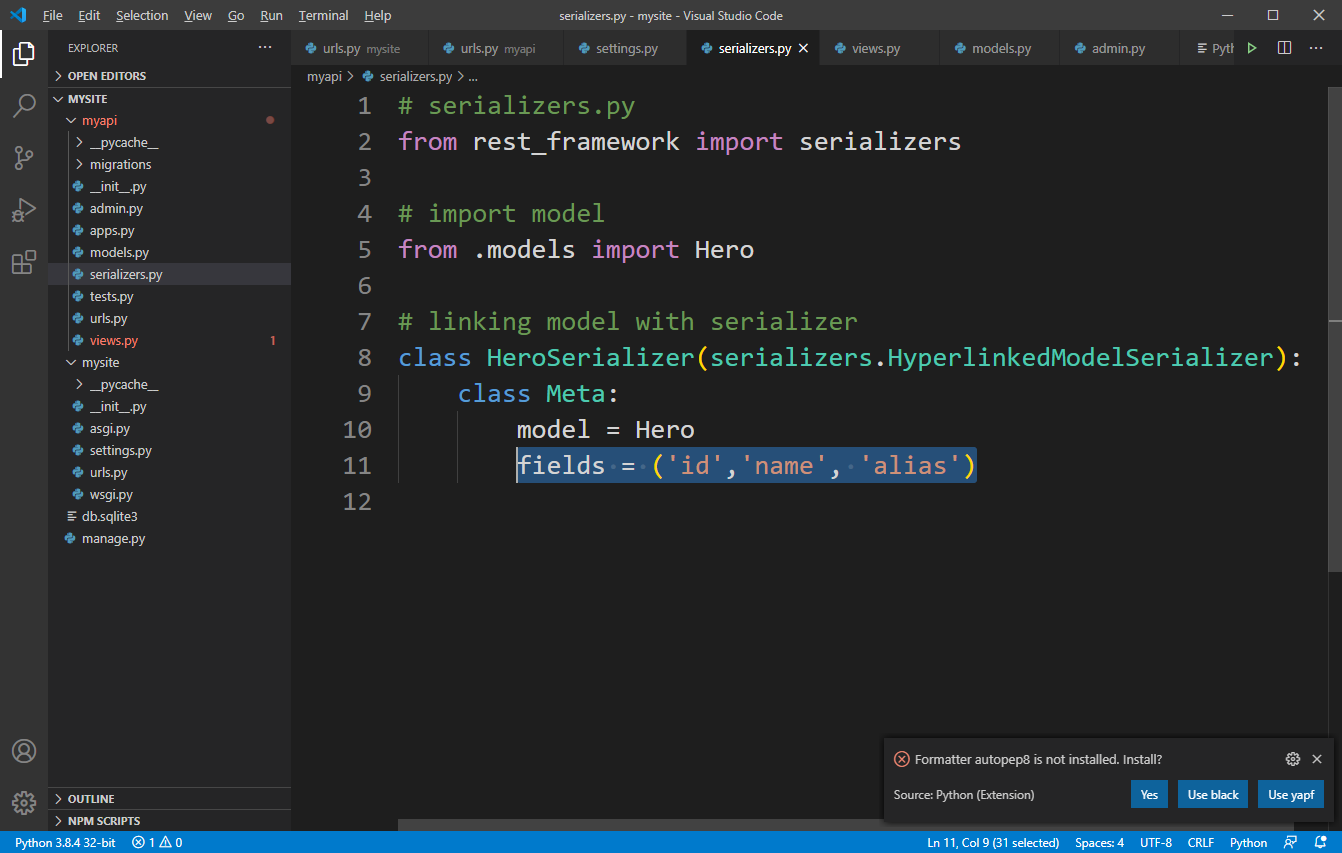Change line endings via CRLF
The image size is (1342, 853).
[x=1201, y=842]
